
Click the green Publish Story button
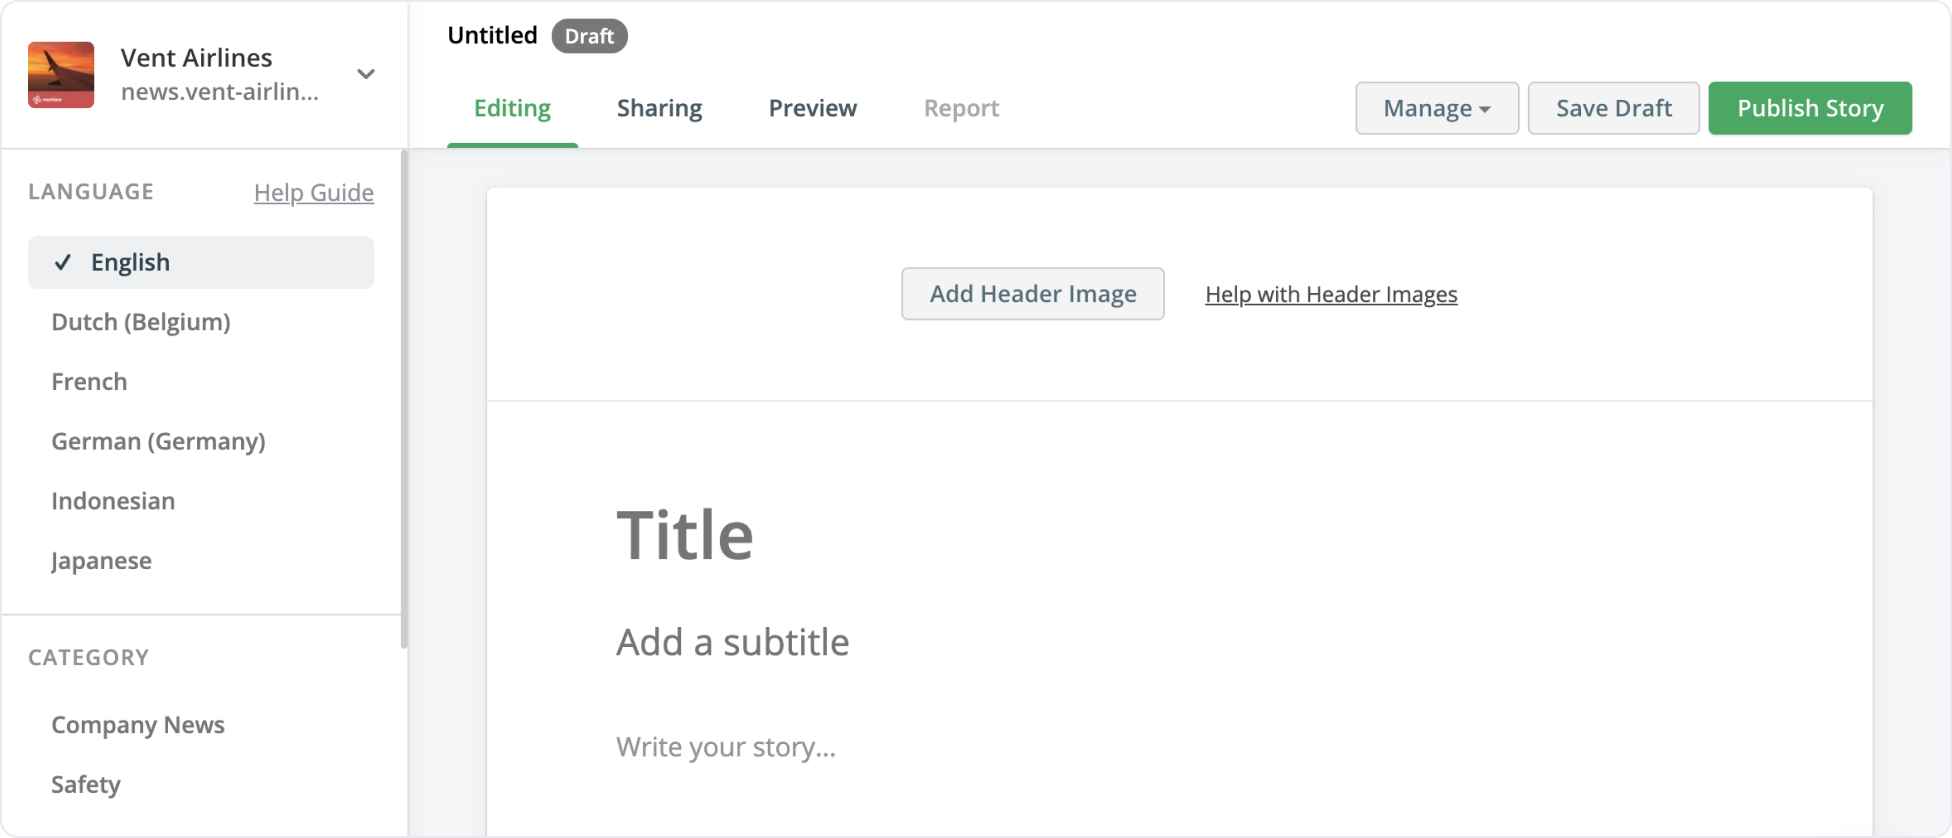point(1809,108)
